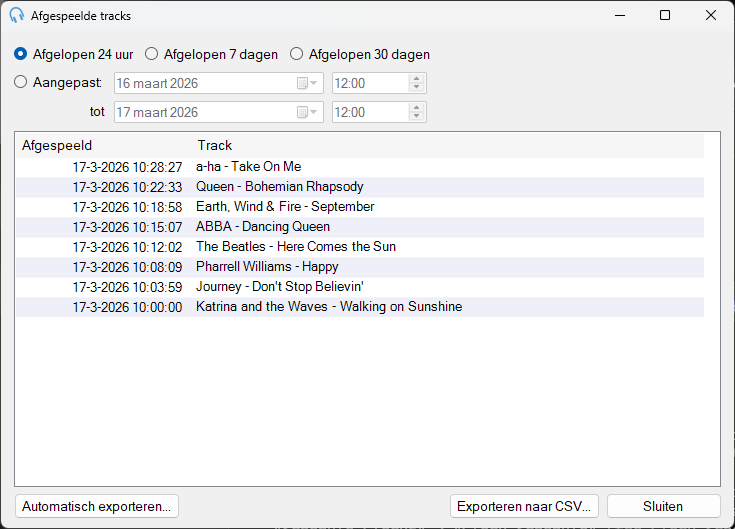Decrease the end time spinner after tot
Viewport: 735px width, 529px height.
(x=416, y=117)
